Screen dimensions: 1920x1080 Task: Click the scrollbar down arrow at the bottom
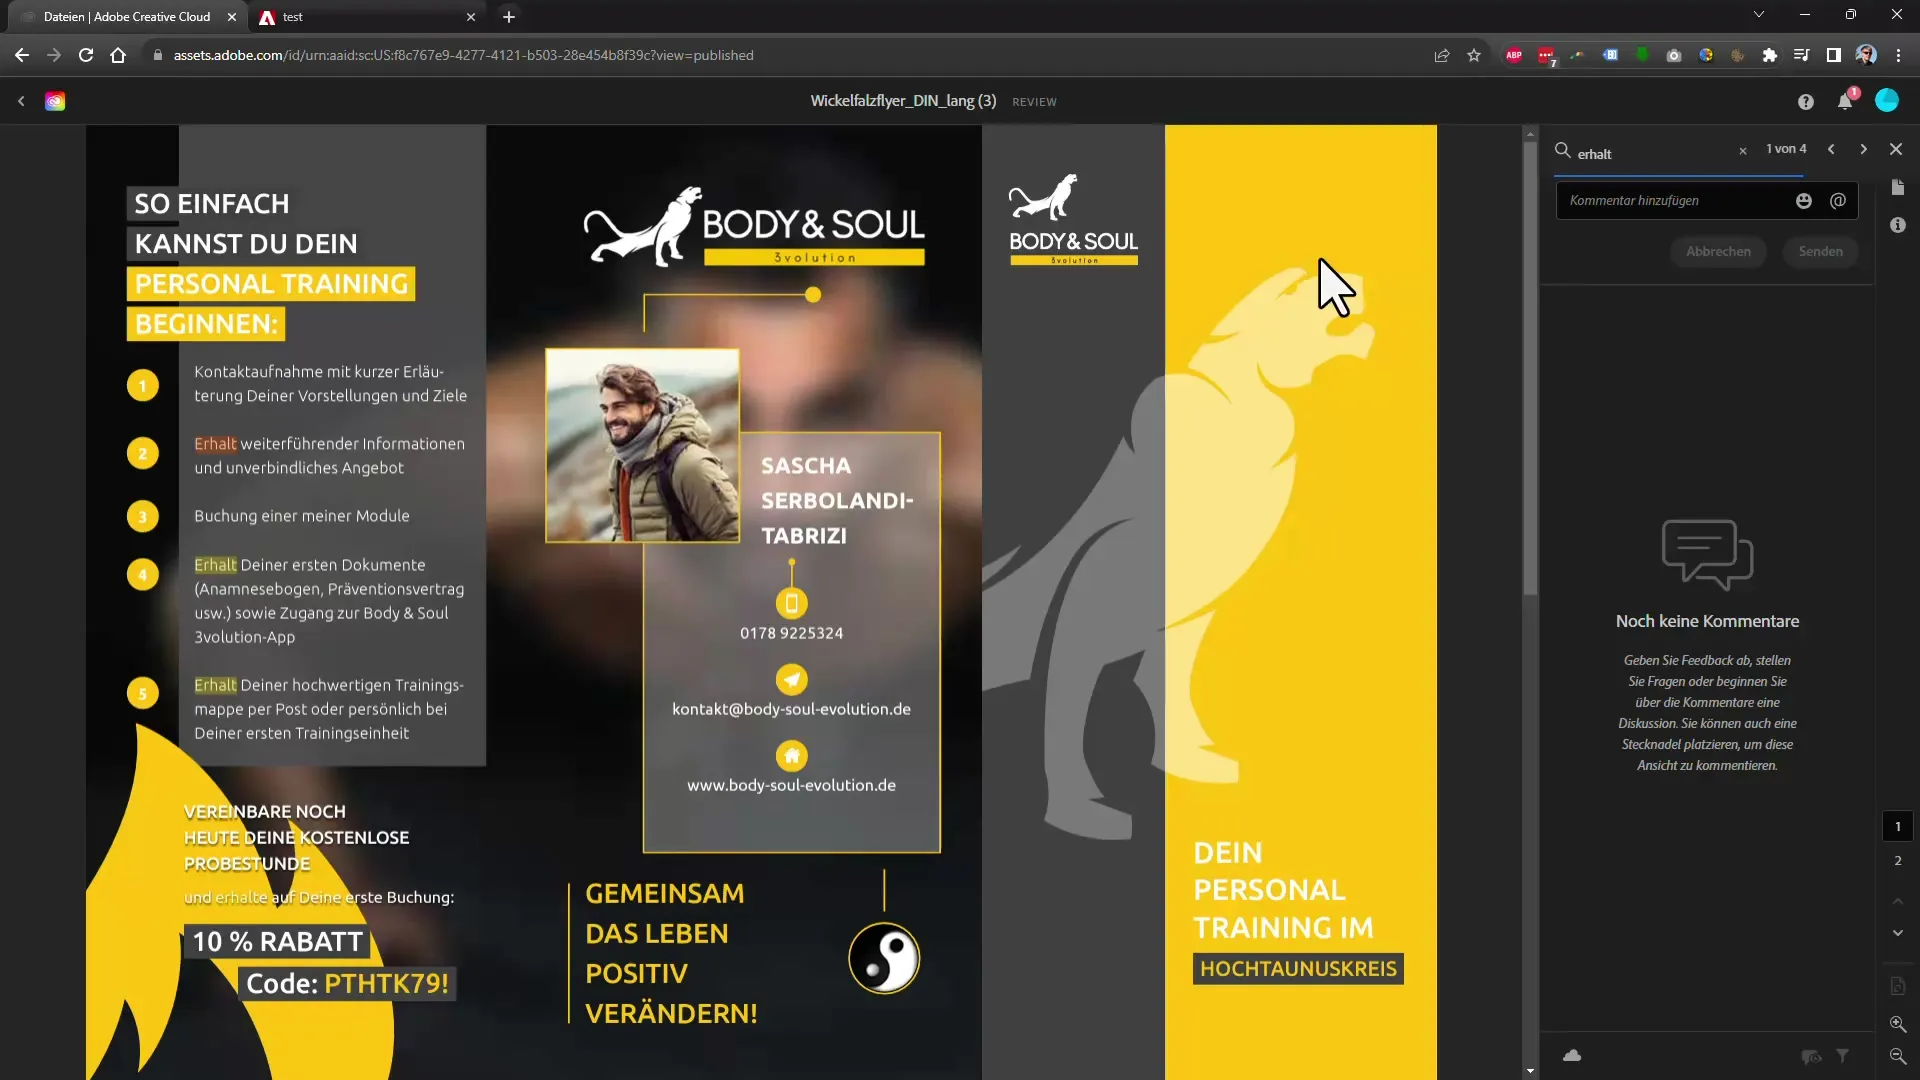1529,1071
